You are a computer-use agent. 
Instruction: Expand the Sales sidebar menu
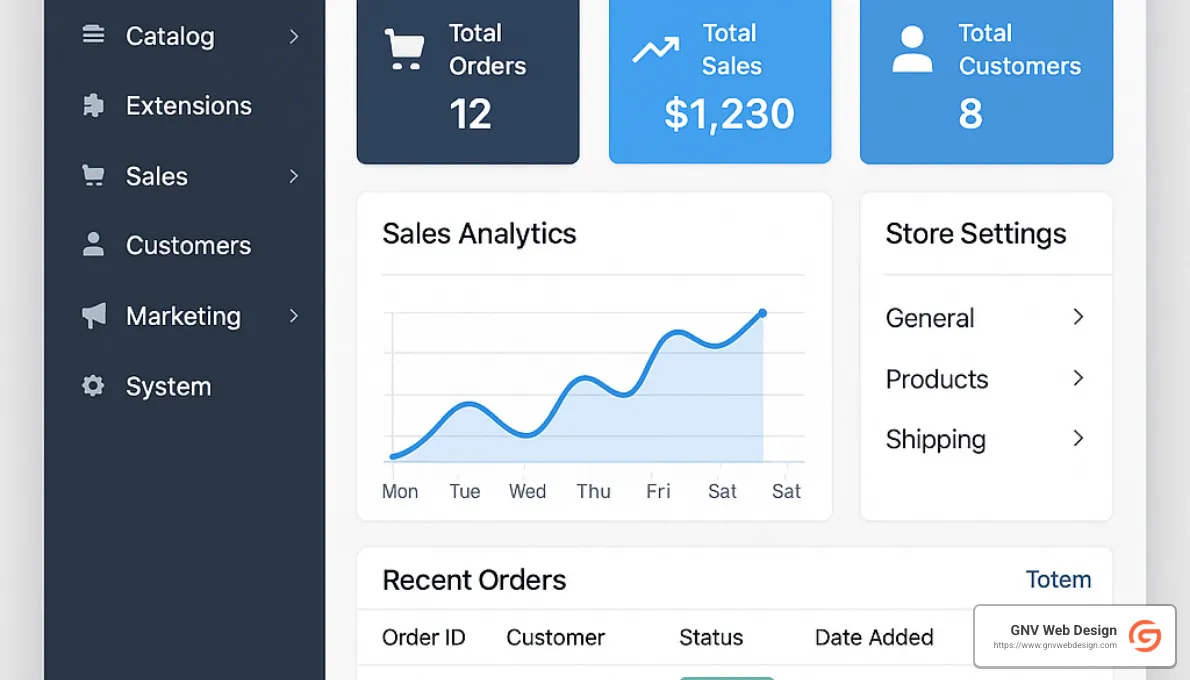(293, 176)
